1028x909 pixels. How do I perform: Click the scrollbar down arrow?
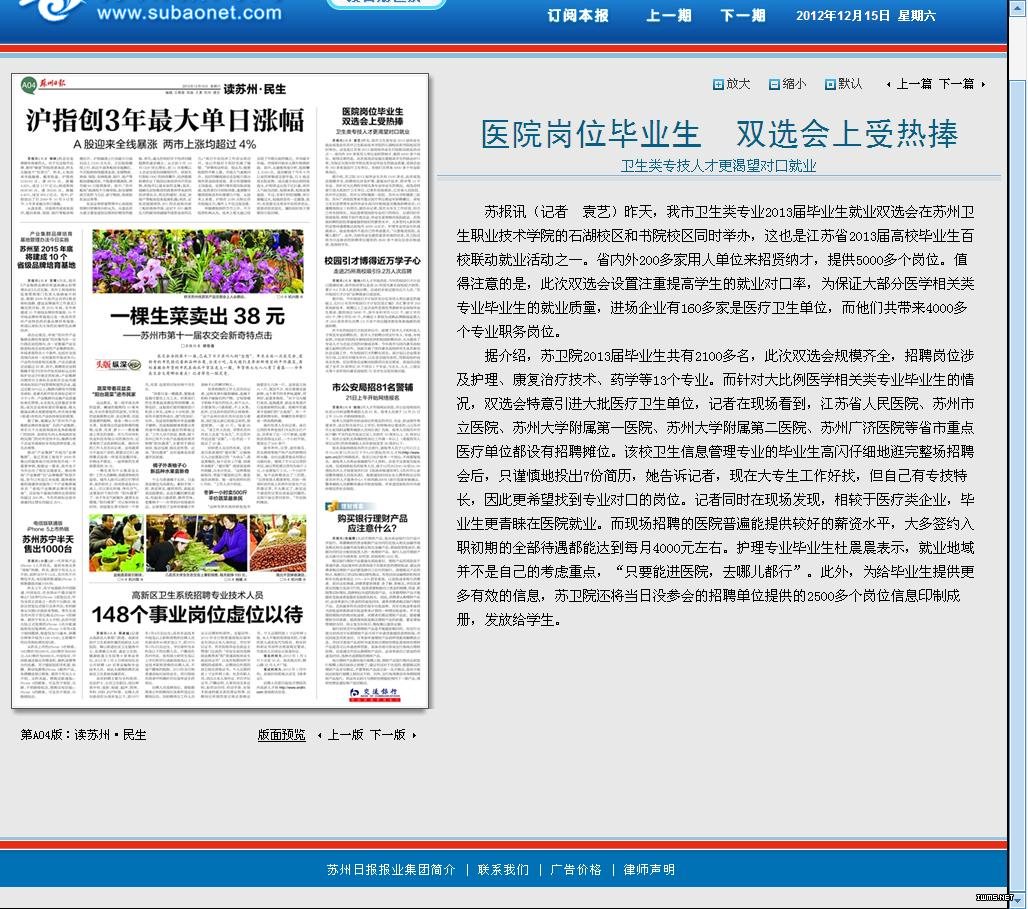1017,901
